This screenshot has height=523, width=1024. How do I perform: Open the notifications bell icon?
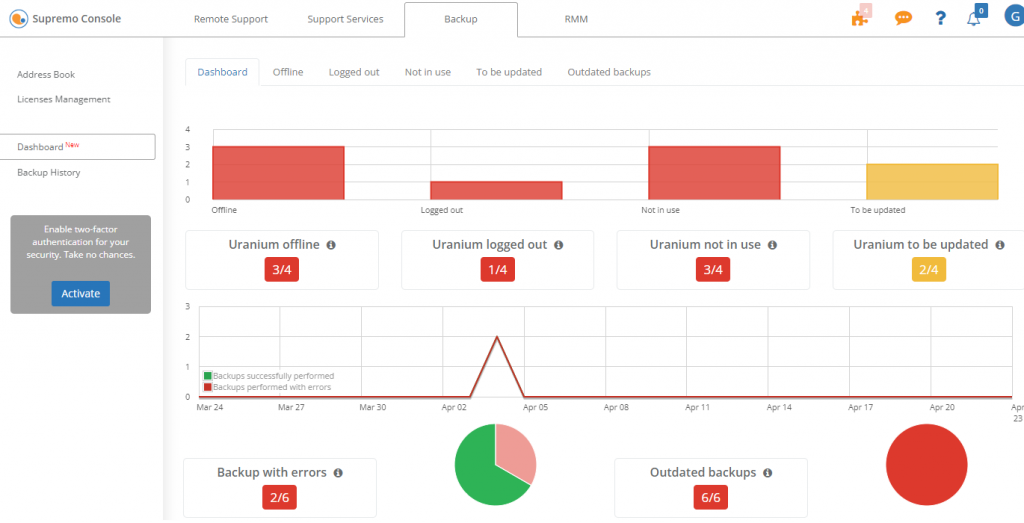click(x=974, y=18)
